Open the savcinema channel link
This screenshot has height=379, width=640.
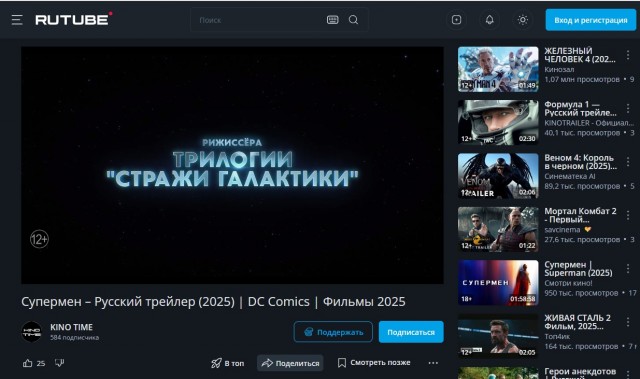point(562,230)
